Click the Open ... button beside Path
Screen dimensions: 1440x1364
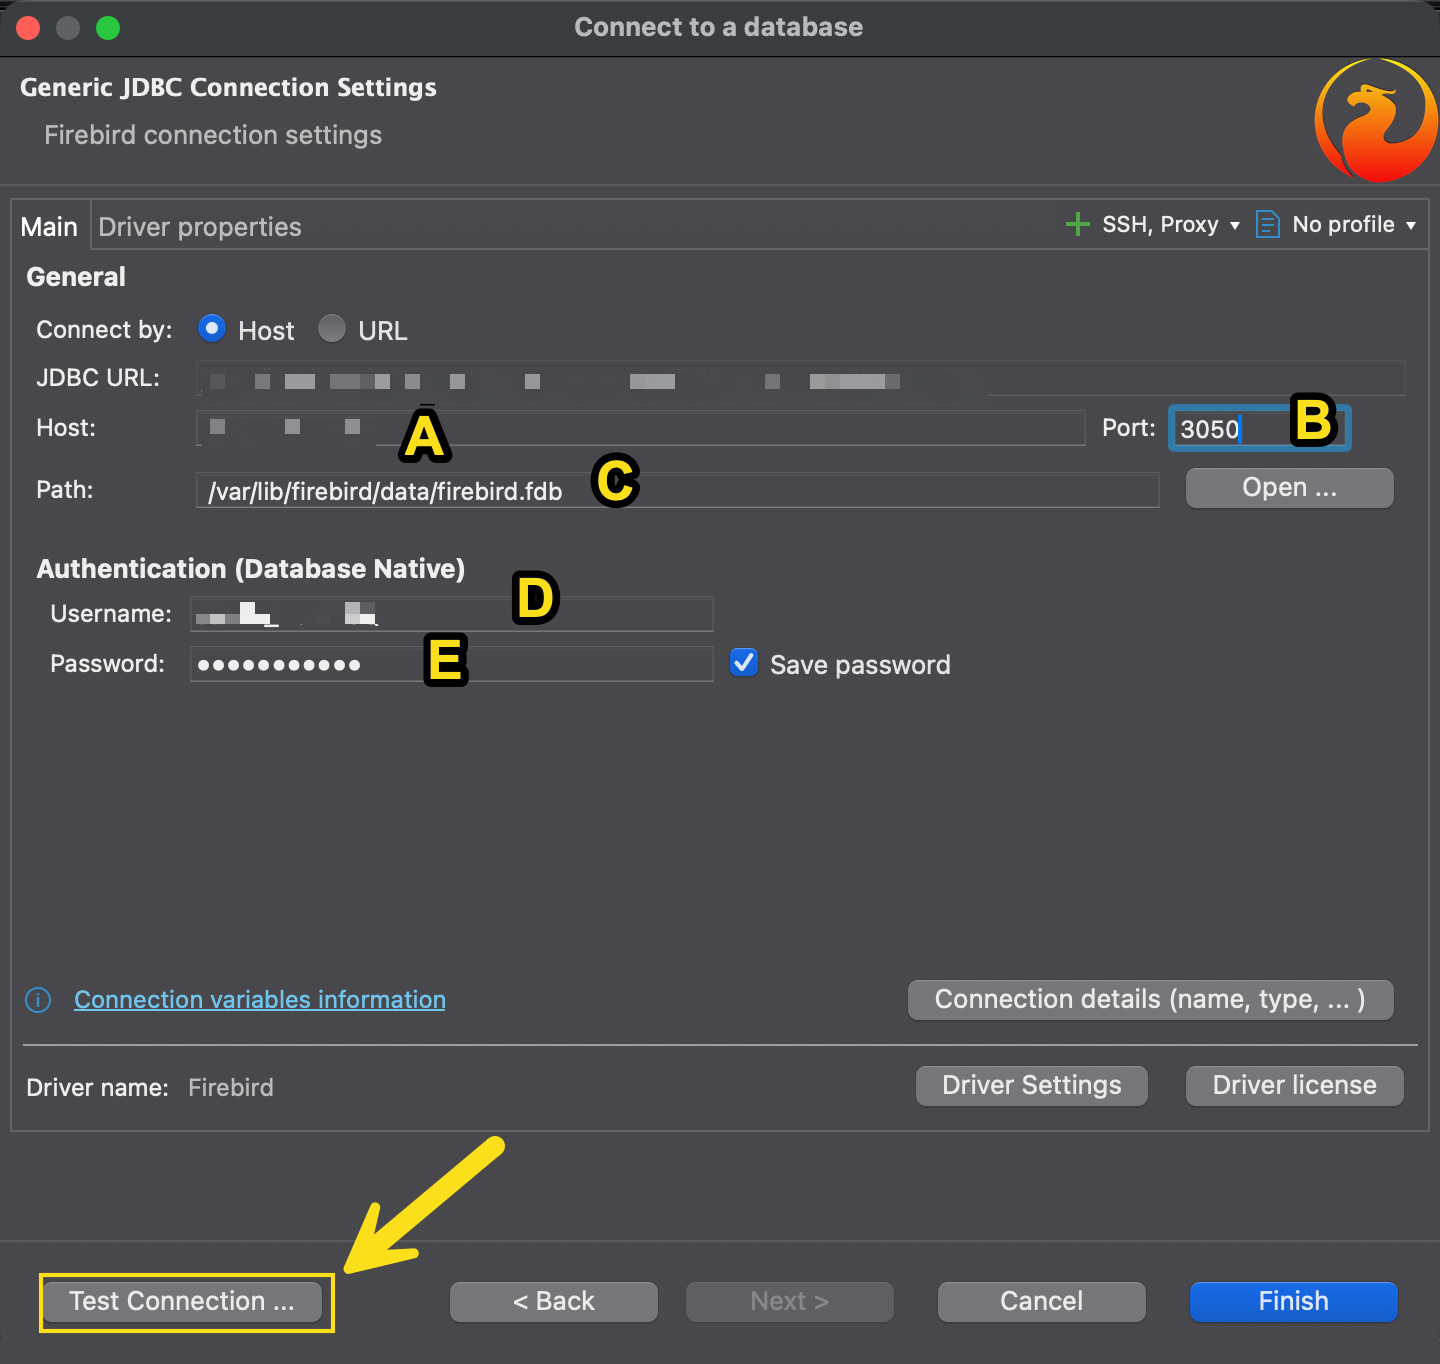(1289, 488)
